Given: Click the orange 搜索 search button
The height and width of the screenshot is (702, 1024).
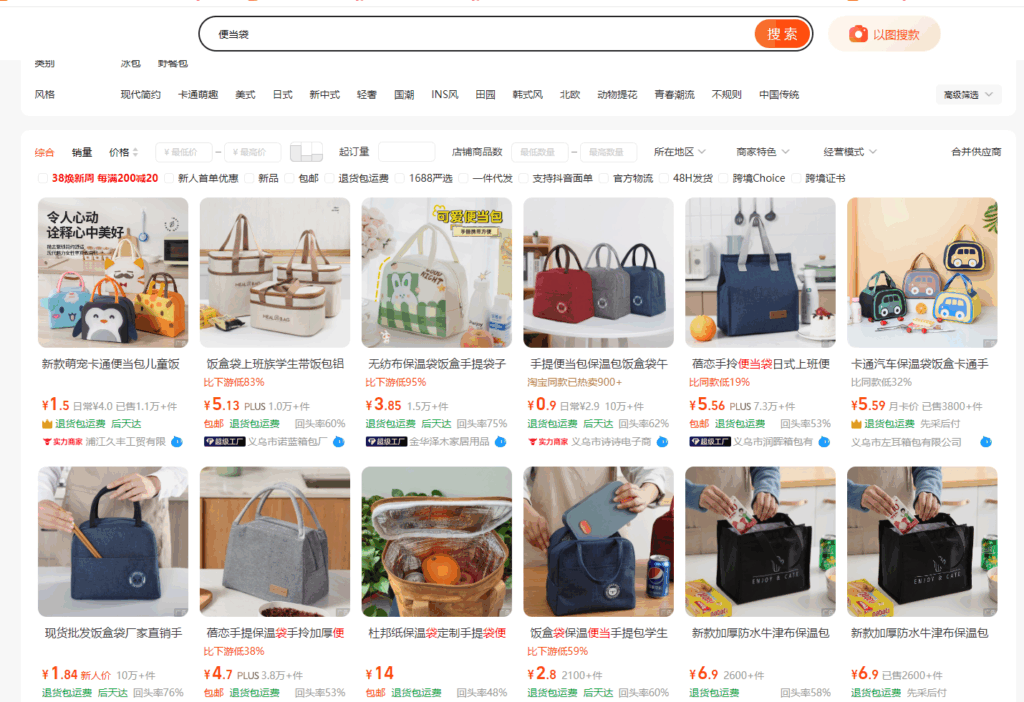Looking at the screenshot, I should coord(782,34).
